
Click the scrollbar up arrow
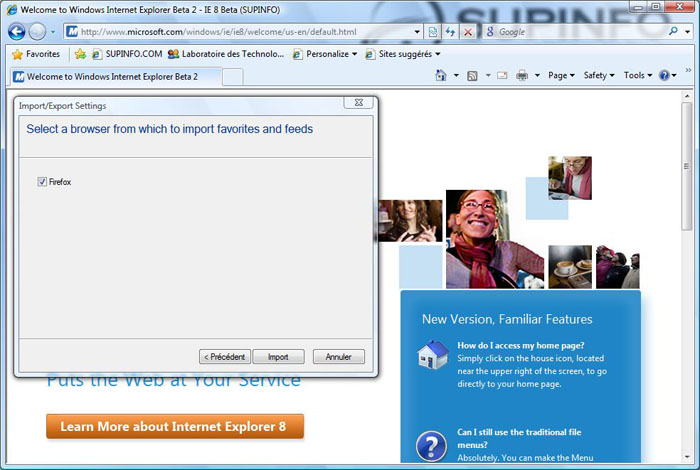pyautogui.click(x=686, y=96)
